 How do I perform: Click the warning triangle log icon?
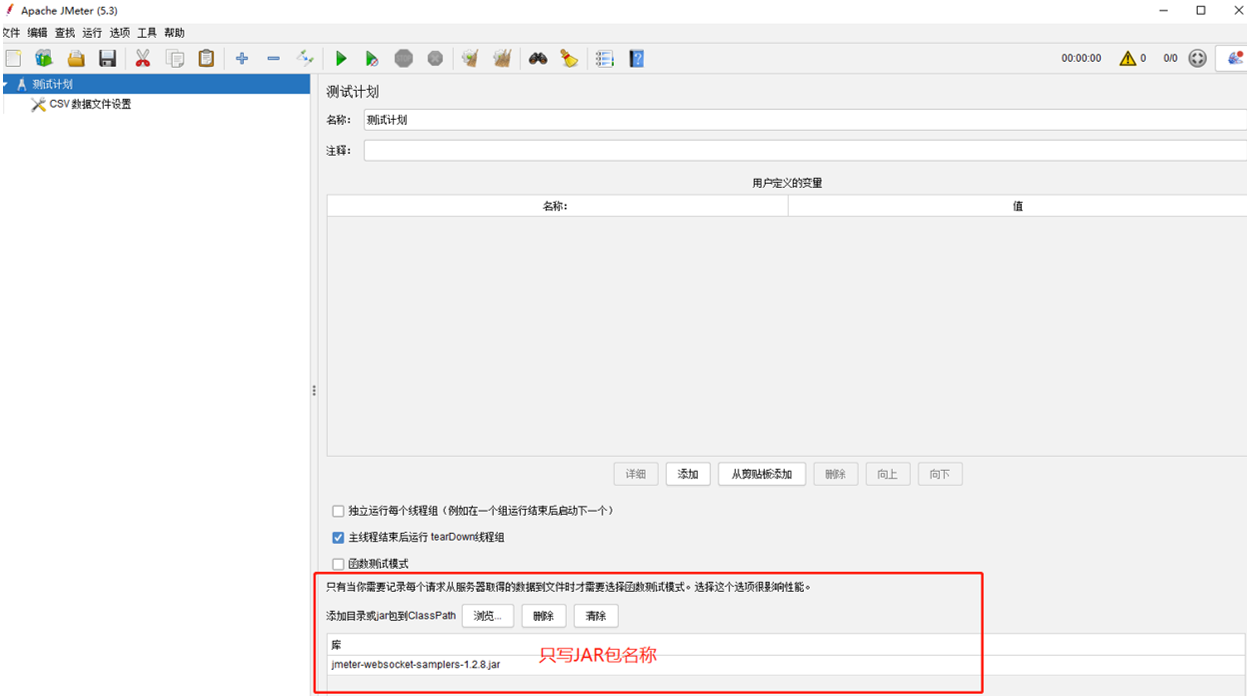click(x=1128, y=59)
